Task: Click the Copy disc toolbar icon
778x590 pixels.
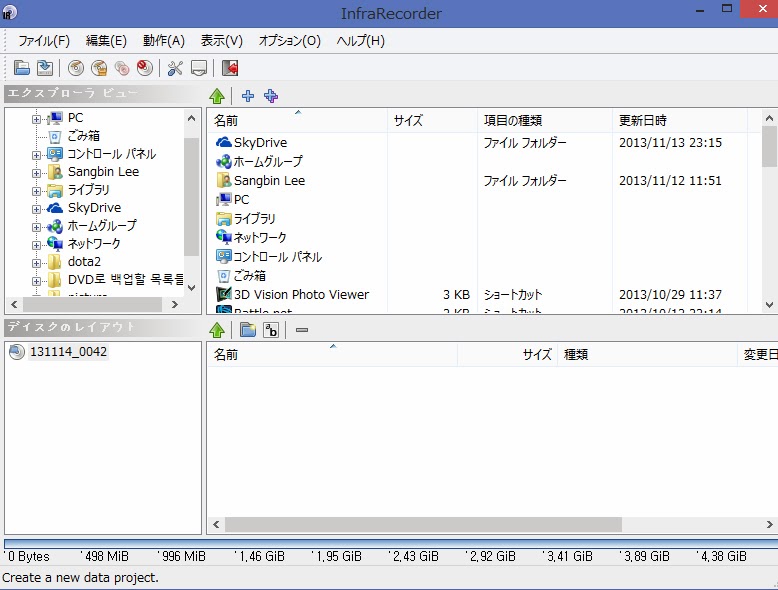Action: pyautogui.click(x=122, y=67)
